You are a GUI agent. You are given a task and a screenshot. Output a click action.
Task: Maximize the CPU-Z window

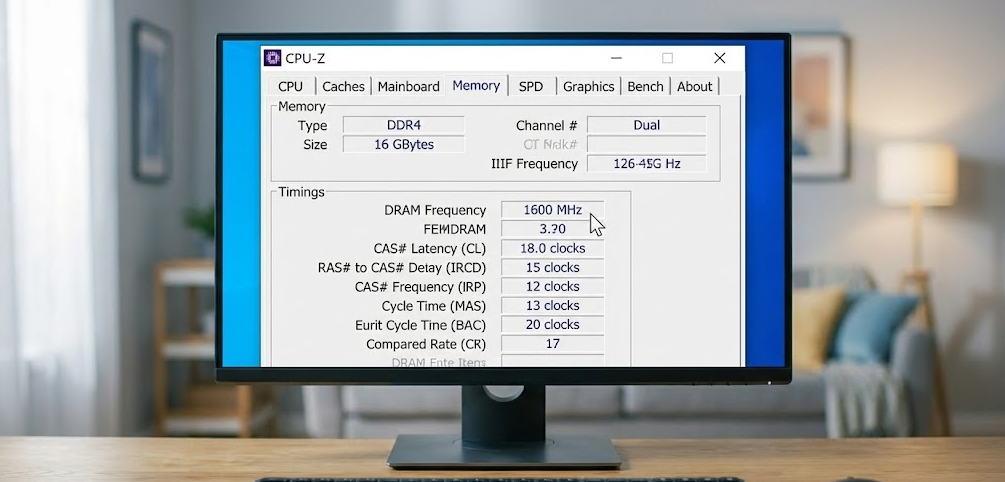[667, 58]
